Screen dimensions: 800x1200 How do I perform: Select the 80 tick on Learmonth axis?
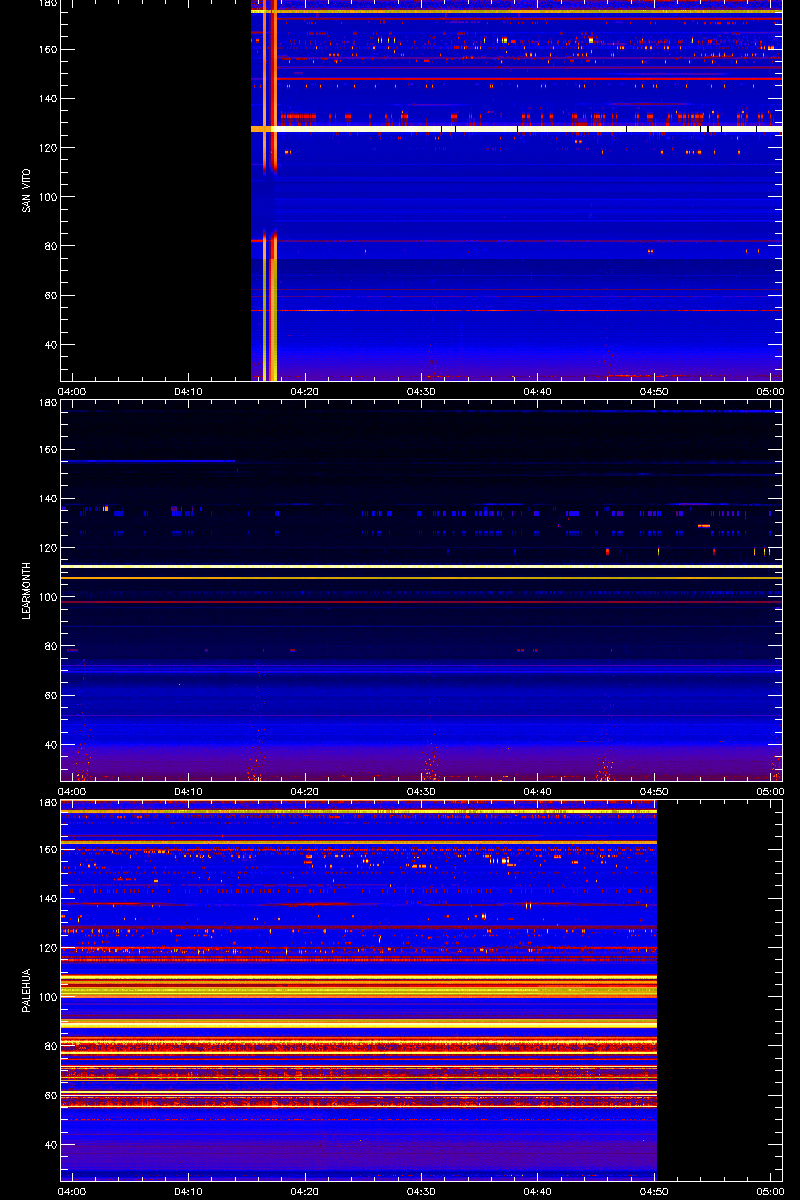click(x=50, y=646)
